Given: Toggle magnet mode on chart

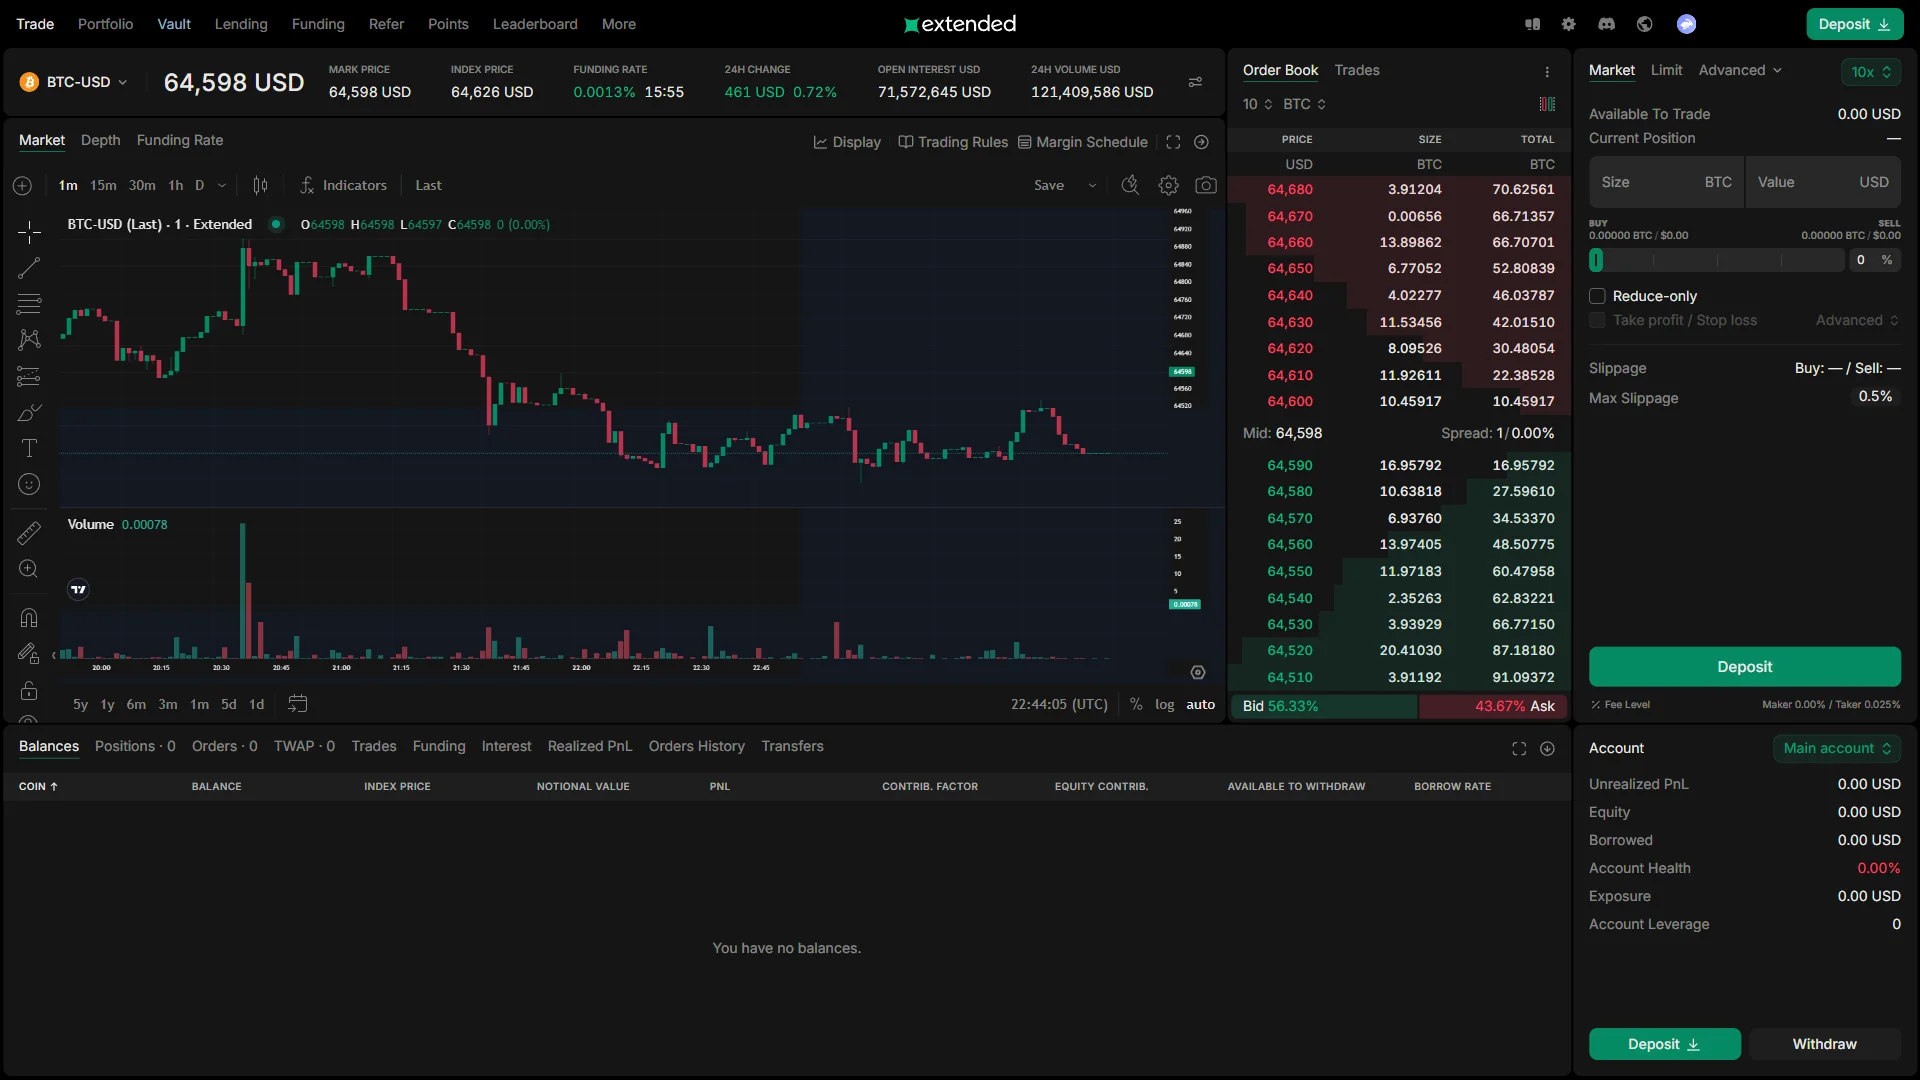Looking at the screenshot, I should [x=29, y=618].
